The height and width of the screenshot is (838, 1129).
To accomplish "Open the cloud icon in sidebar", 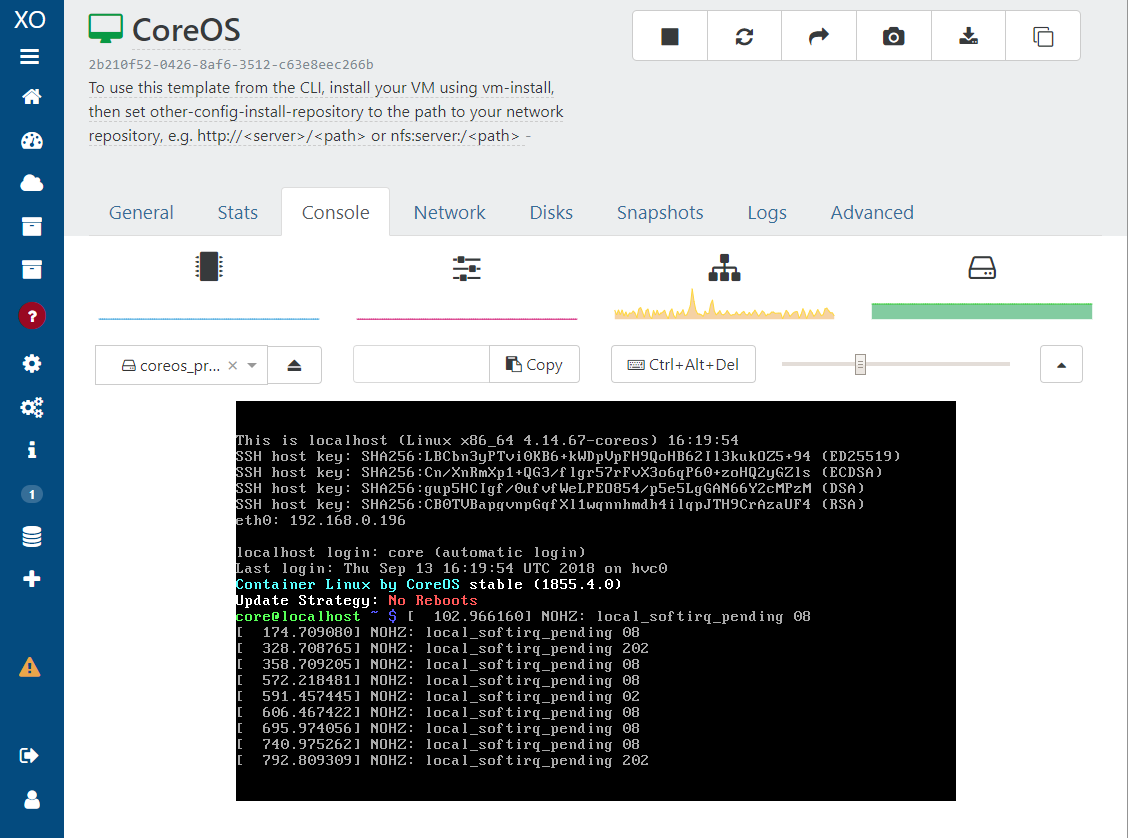I will click(31, 183).
